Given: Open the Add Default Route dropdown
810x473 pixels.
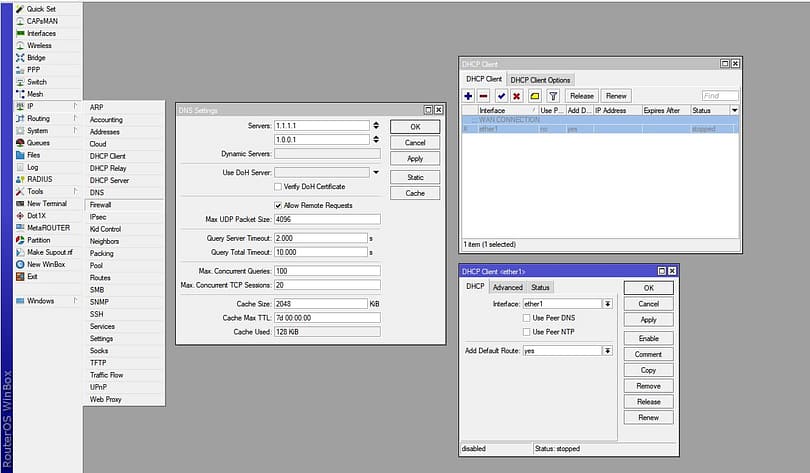Looking at the screenshot, I should pos(608,351).
